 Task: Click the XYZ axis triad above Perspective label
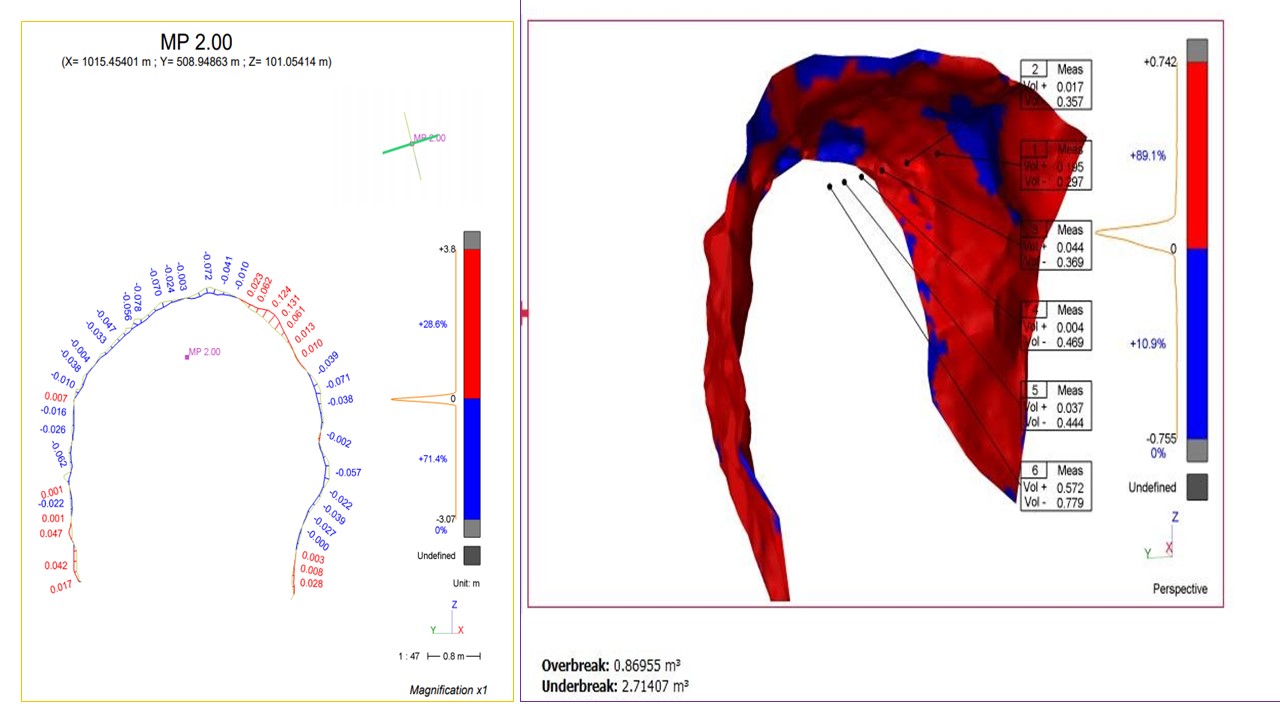tap(1161, 536)
